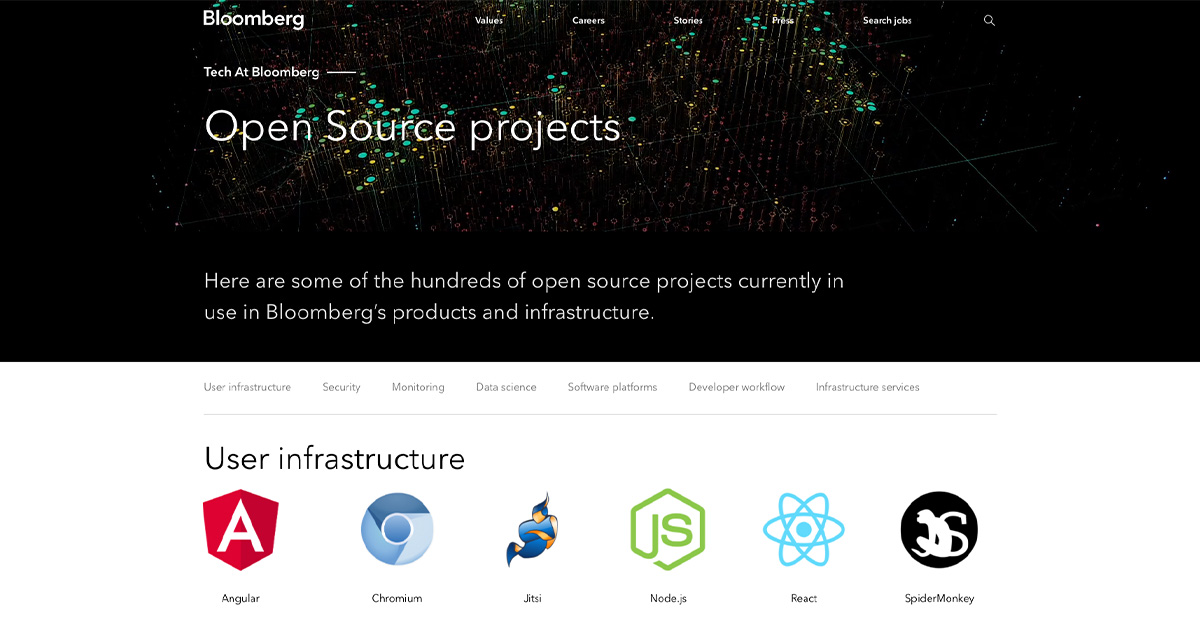This screenshot has height=630, width=1200.
Task: Open the Infrastructure services category
Action: [867, 387]
